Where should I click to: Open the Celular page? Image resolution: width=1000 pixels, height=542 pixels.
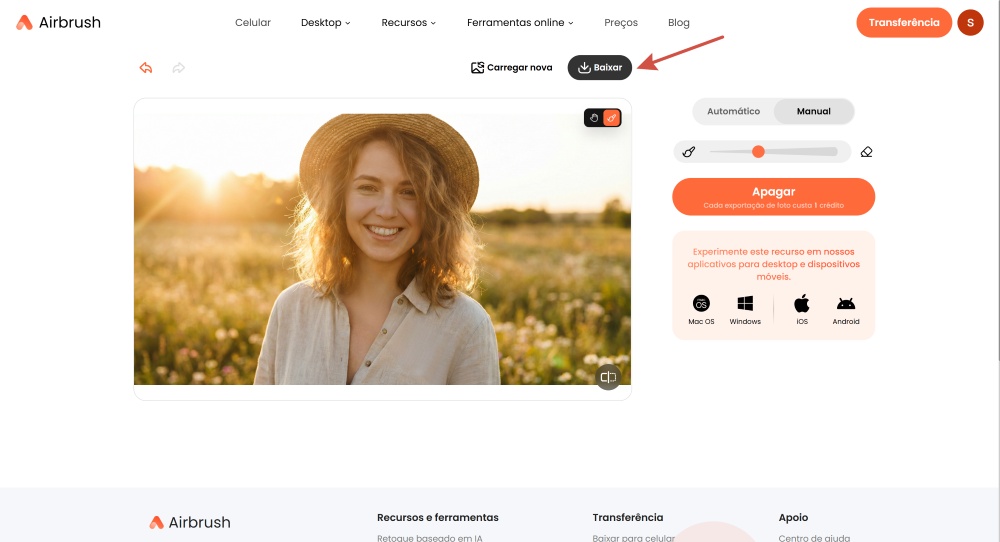tap(253, 22)
